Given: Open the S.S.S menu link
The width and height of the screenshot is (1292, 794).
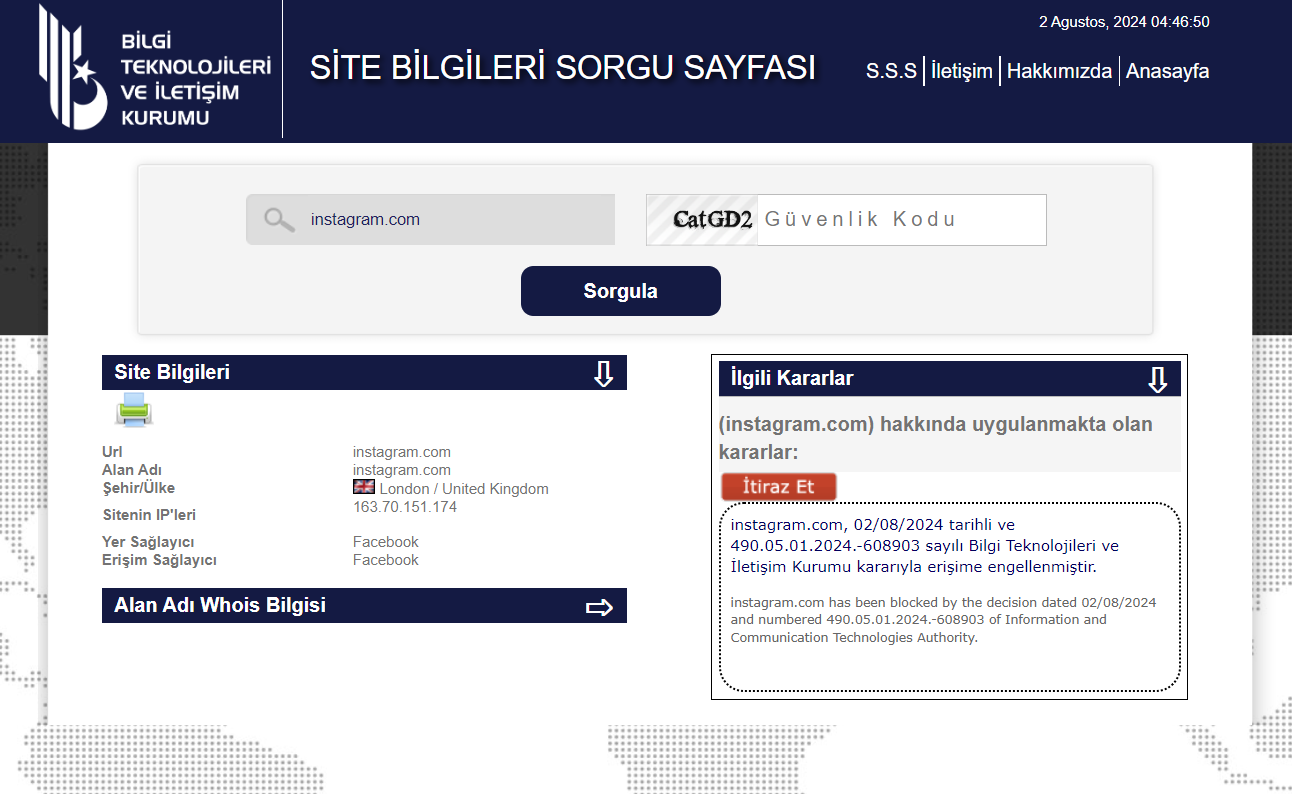Looking at the screenshot, I should [891, 71].
